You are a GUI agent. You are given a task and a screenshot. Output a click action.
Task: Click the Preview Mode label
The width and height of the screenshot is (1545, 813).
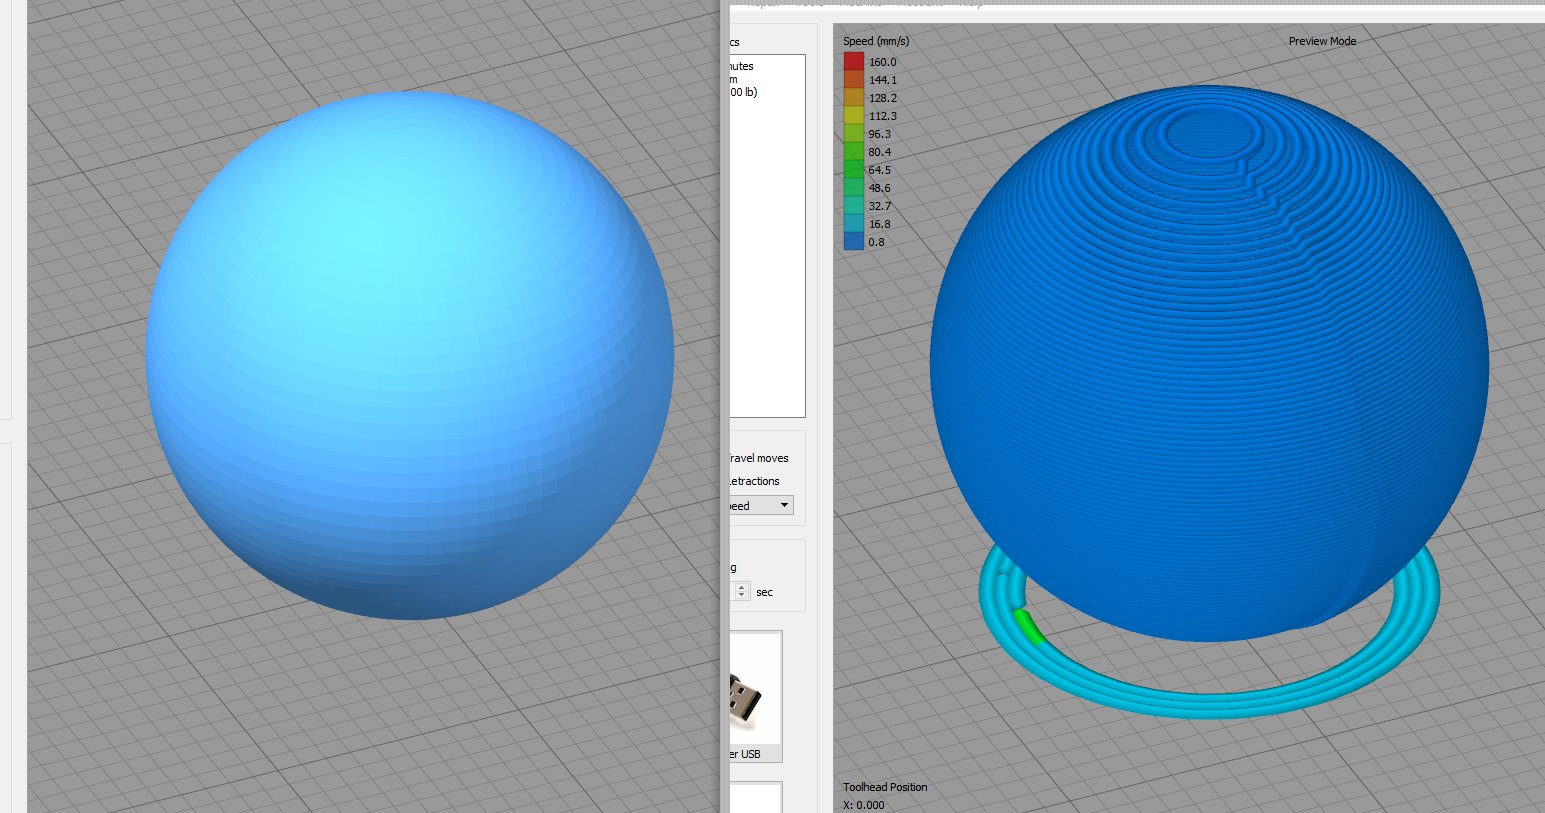click(1322, 41)
